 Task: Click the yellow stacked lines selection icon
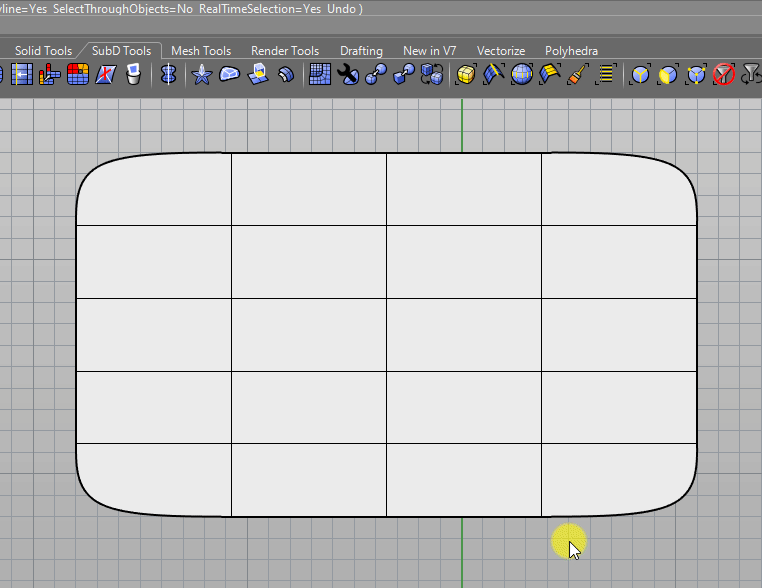[606, 74]
